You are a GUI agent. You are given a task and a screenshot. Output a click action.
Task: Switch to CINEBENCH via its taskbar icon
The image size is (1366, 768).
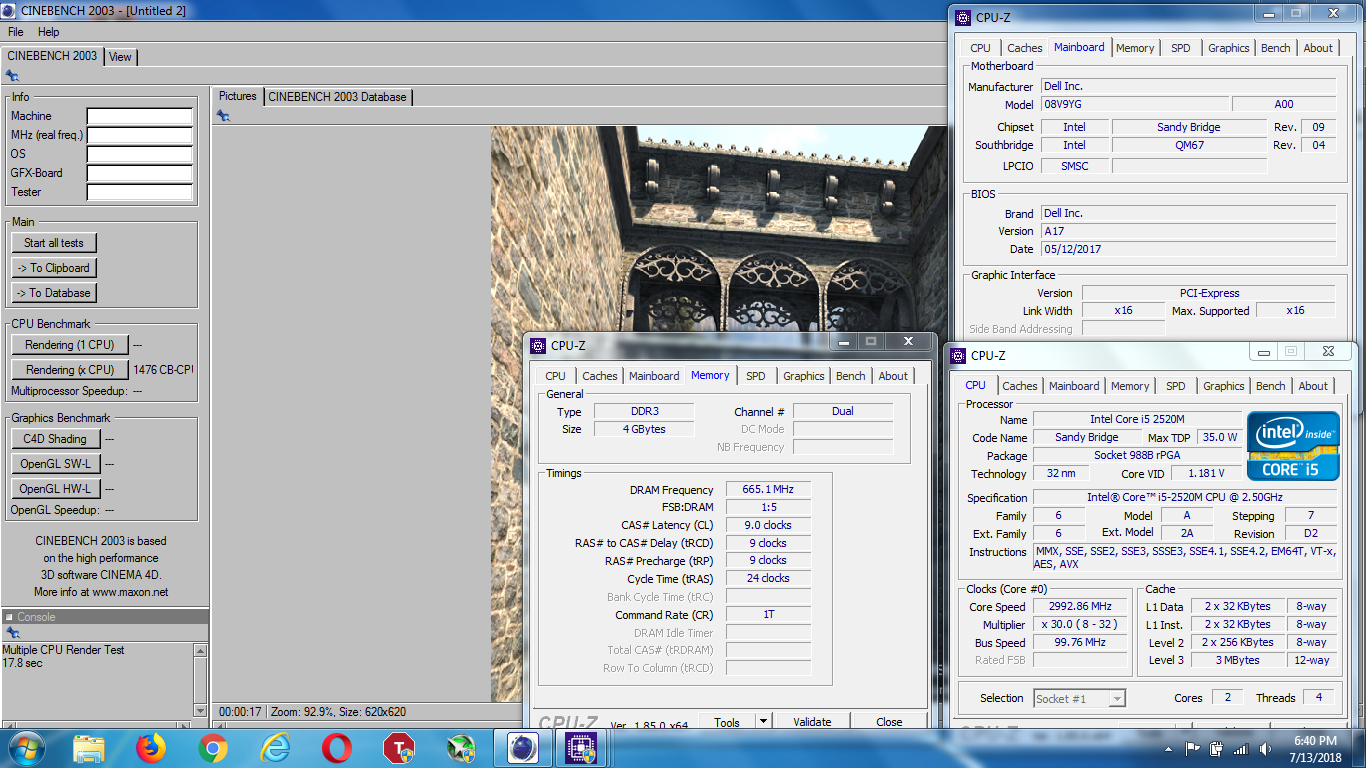[523, 748]
